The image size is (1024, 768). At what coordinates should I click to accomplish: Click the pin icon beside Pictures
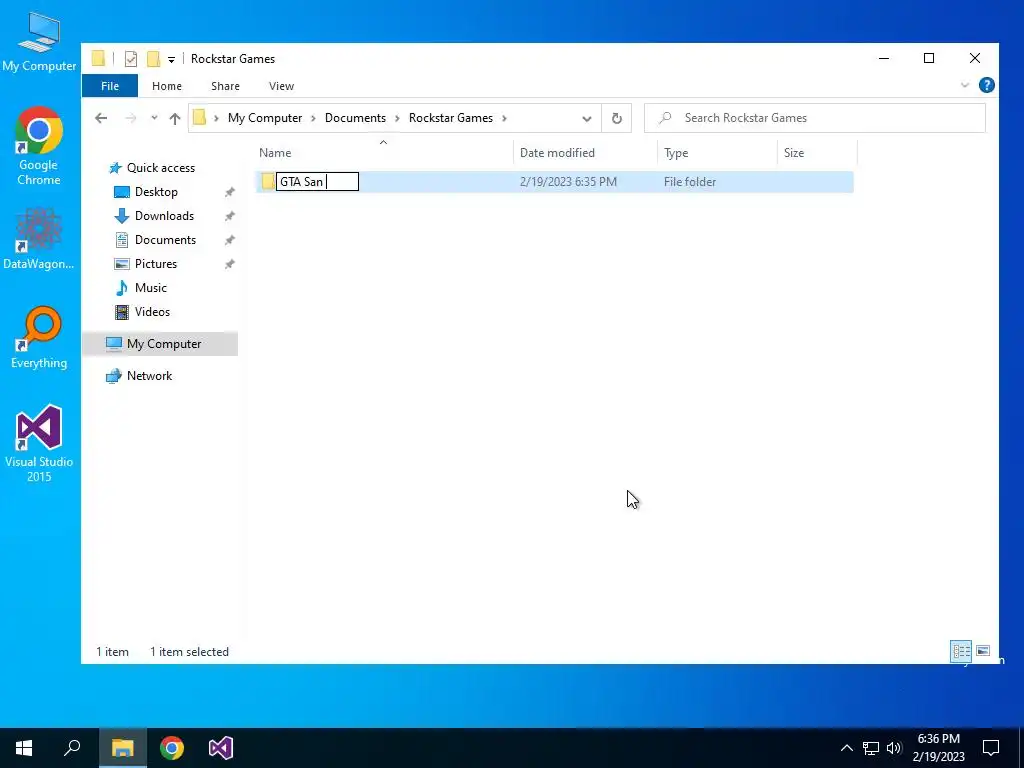point(229,264)
